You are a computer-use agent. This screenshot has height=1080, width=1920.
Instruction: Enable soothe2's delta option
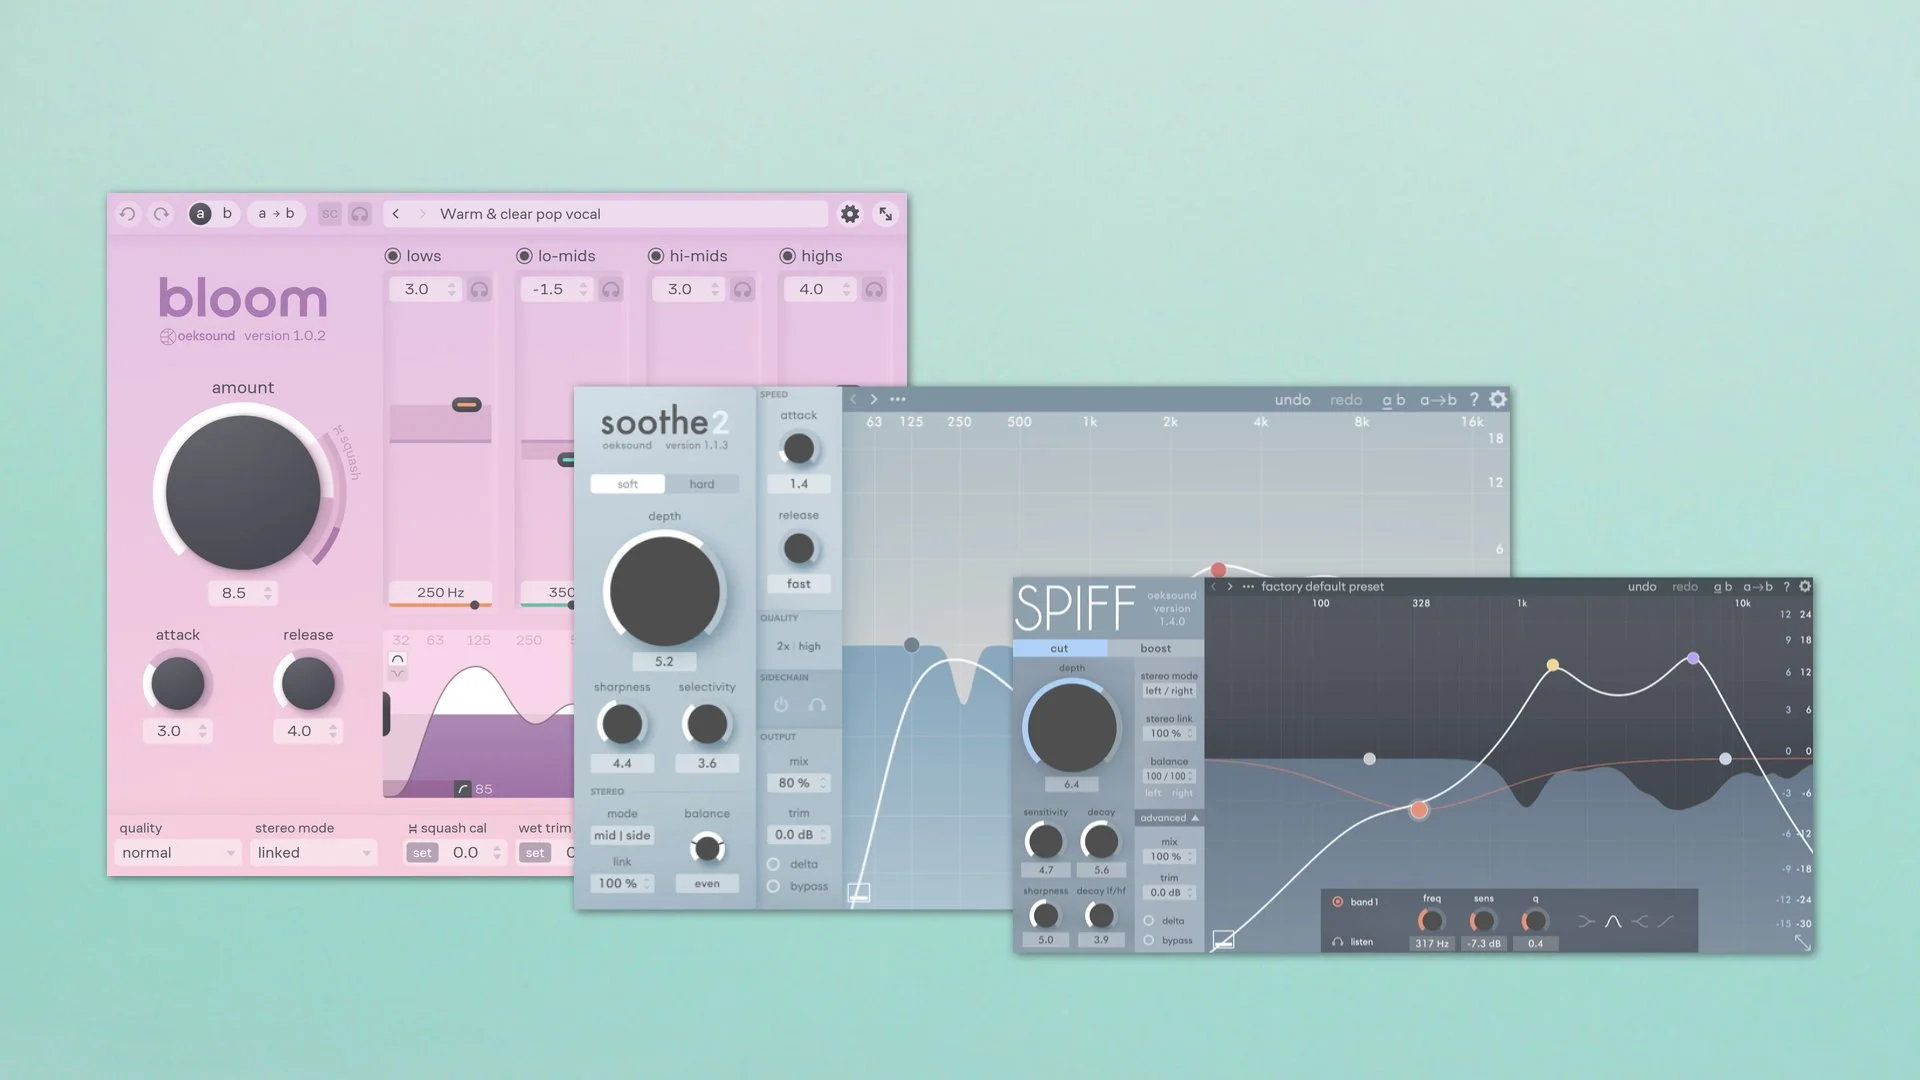click(x=773, y=864)
